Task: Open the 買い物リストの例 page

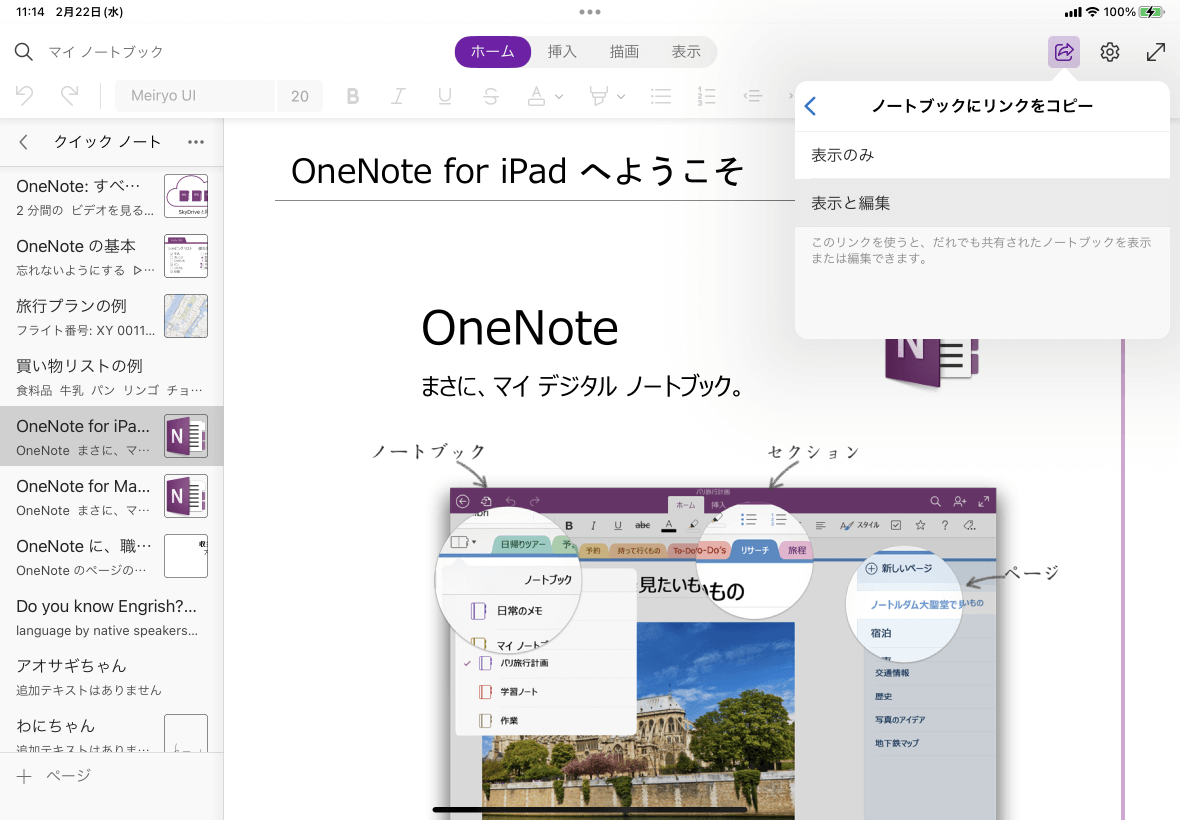Action: 111,376
